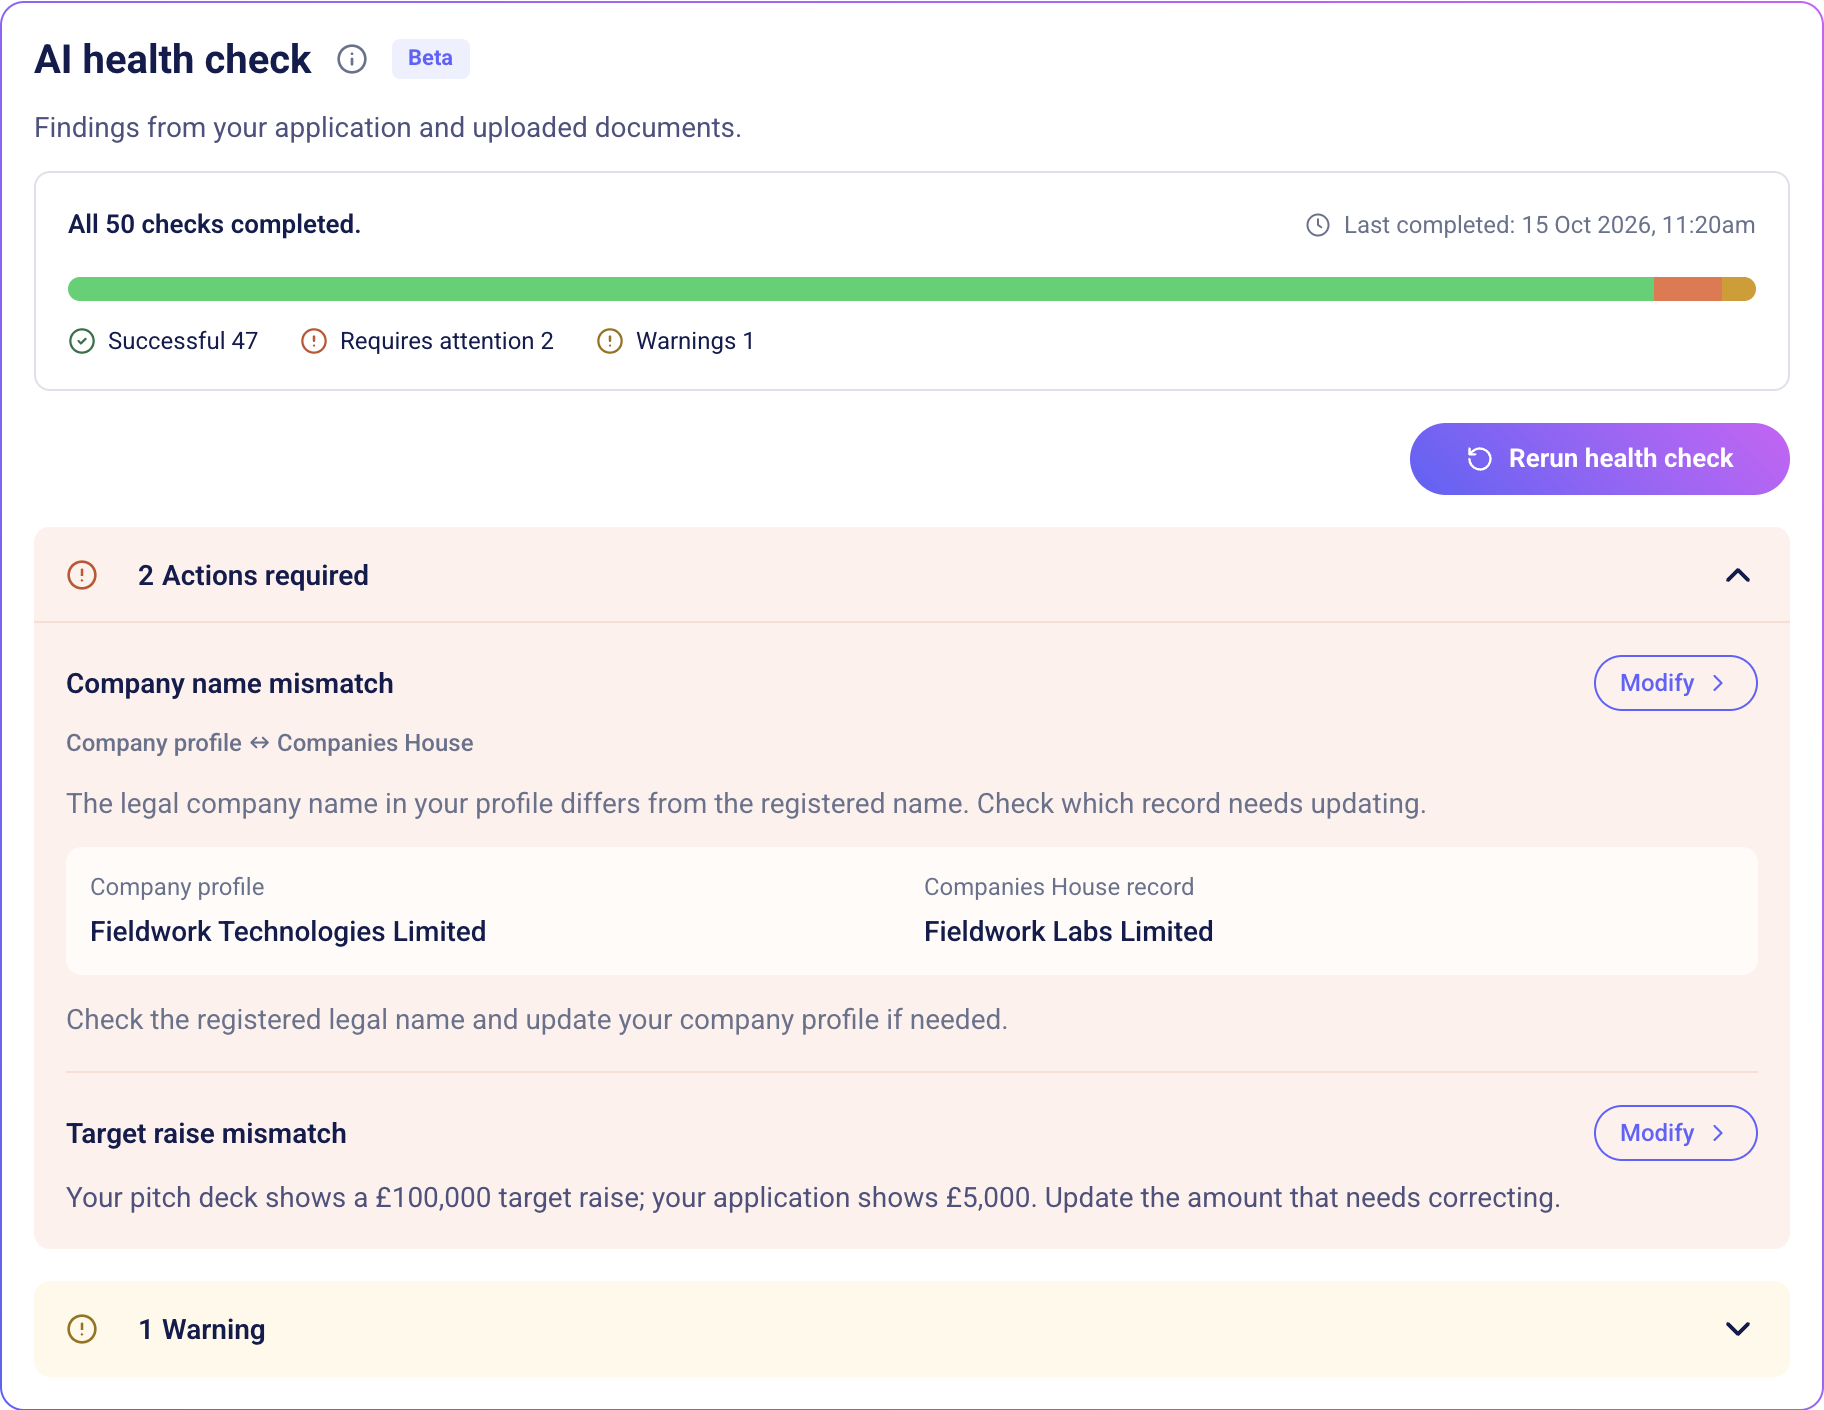
Task: Click the yellow alert icon beside Warnings 1
Action: tap(610, 341)
